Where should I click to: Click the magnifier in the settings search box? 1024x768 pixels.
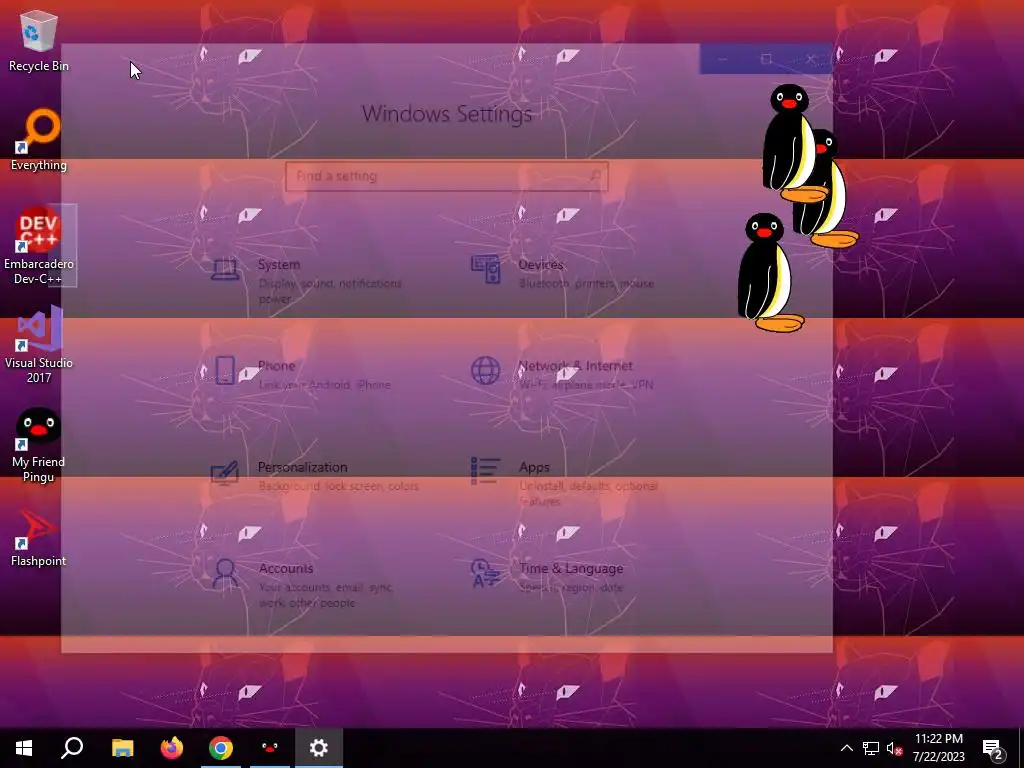pyautogui.click(x=595, y=176)
